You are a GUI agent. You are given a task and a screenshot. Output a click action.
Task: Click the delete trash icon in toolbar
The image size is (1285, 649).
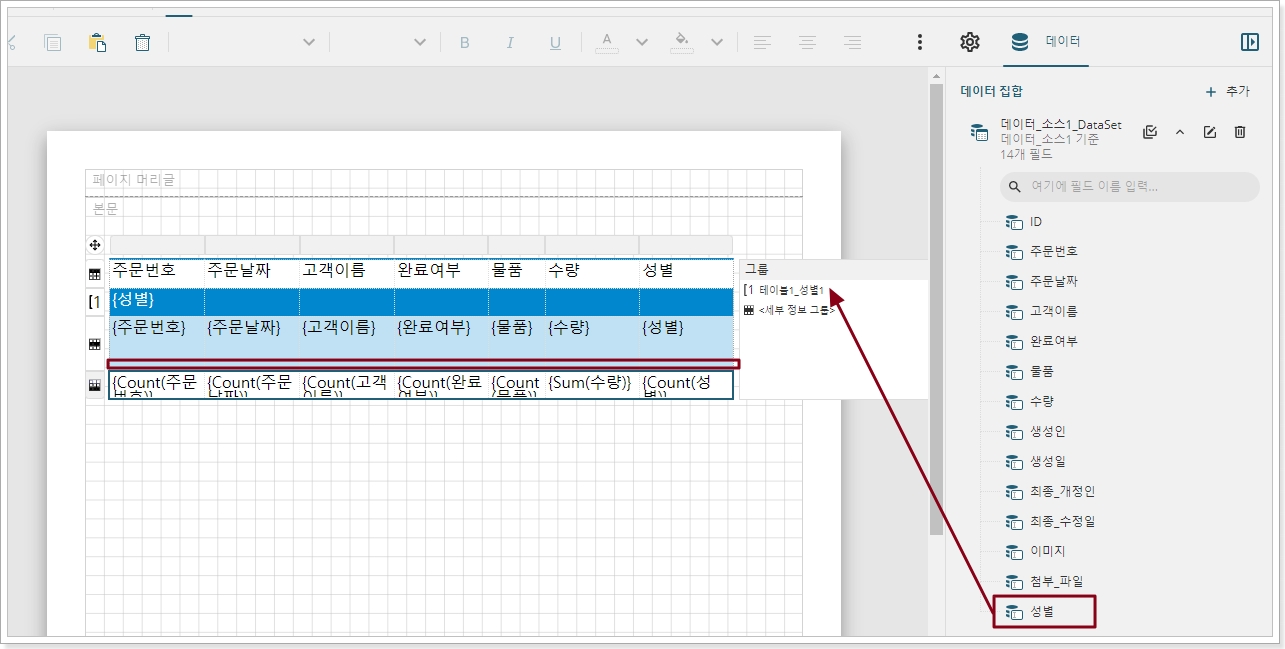pos(142,42)
